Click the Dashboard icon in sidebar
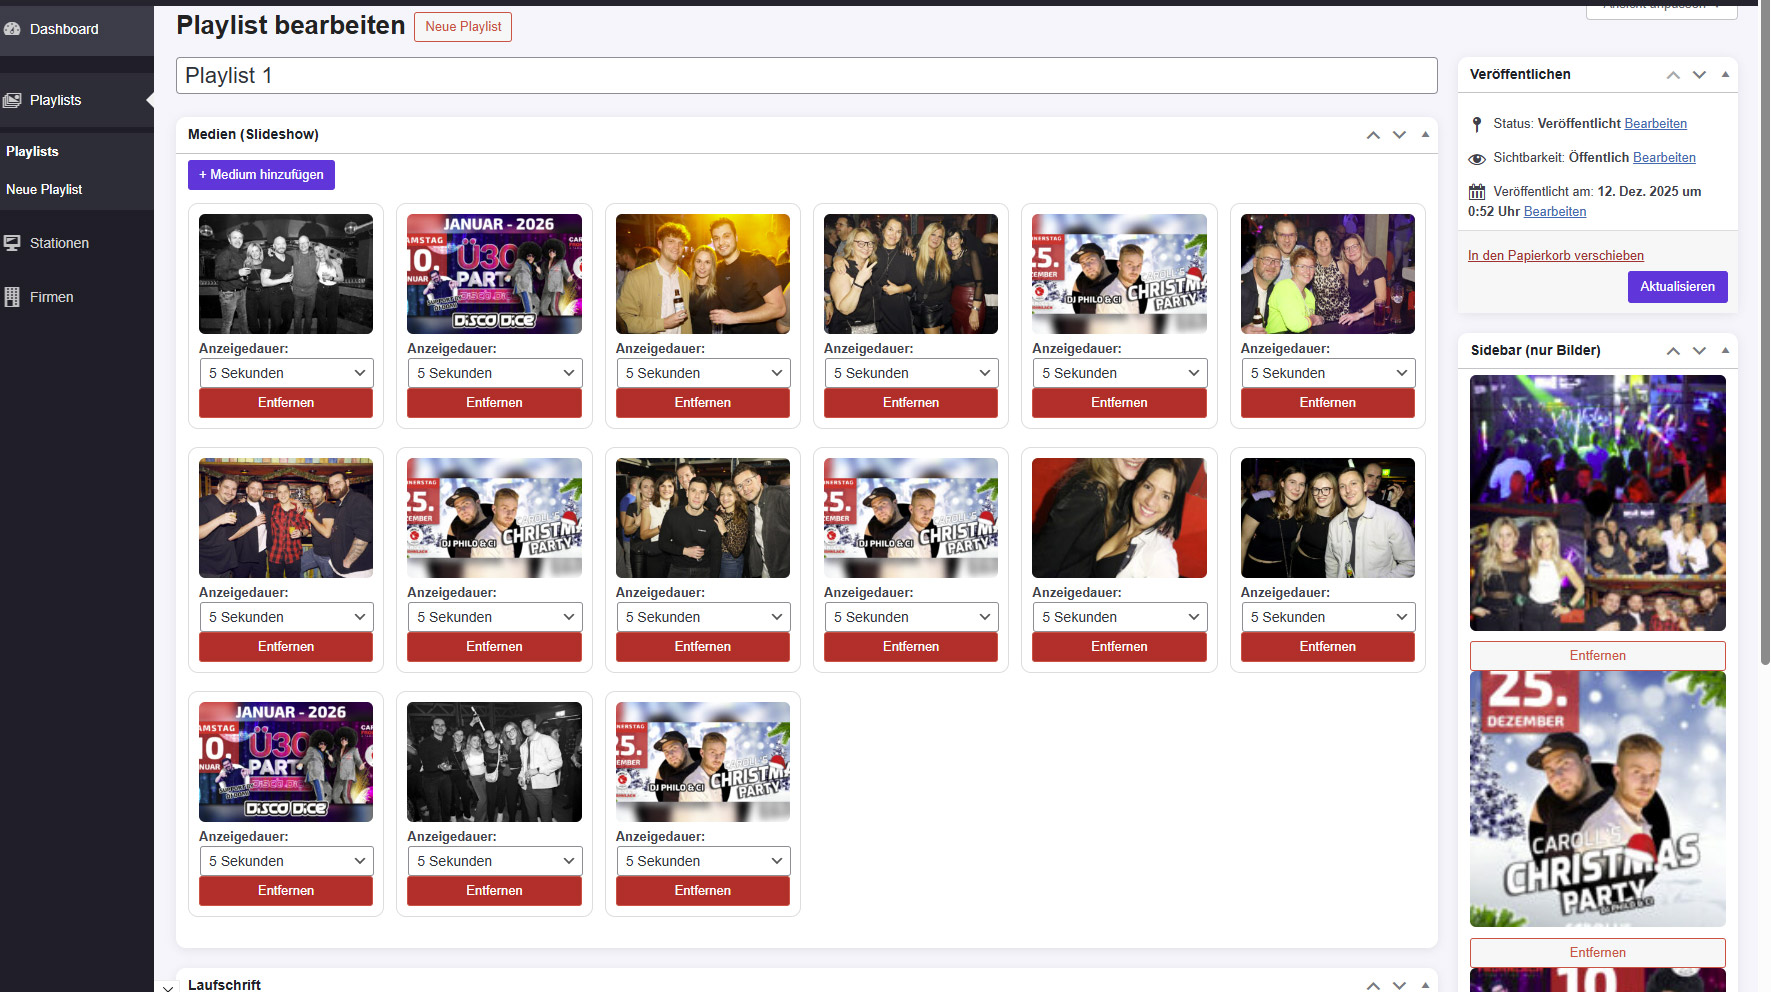The height and width of the screenshot is (992, 1771). pos(12,29)
